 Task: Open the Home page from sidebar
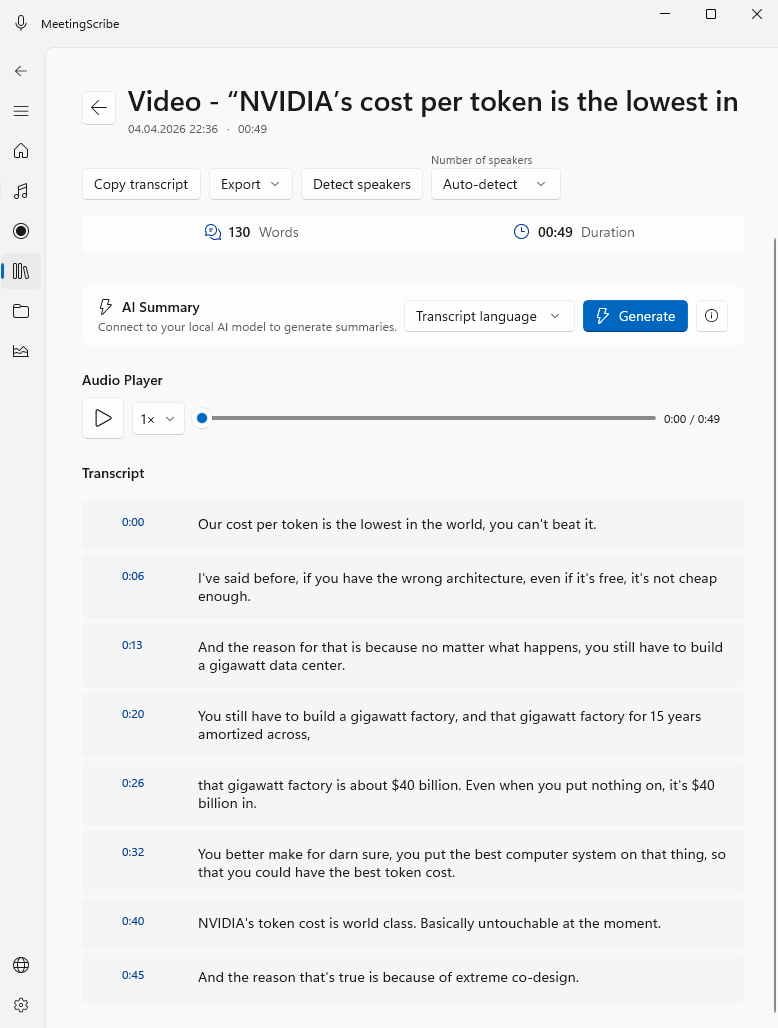pos(21,151)
